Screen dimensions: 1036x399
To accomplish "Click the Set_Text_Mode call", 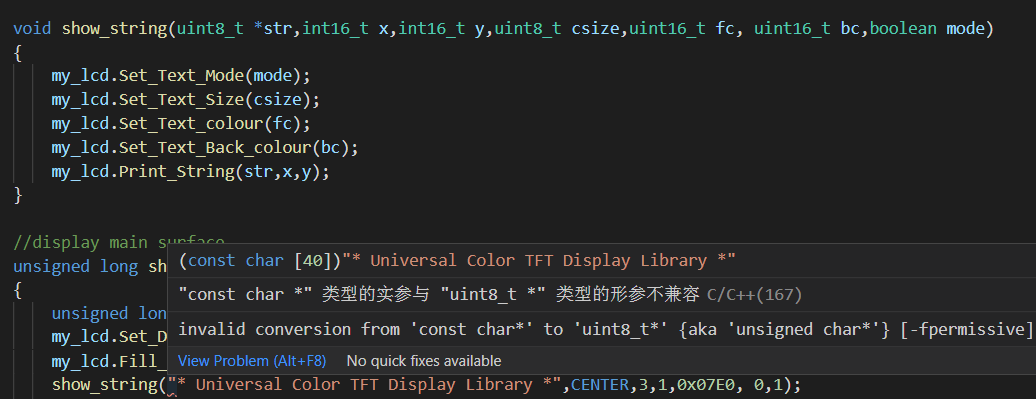I will [181, 76].
